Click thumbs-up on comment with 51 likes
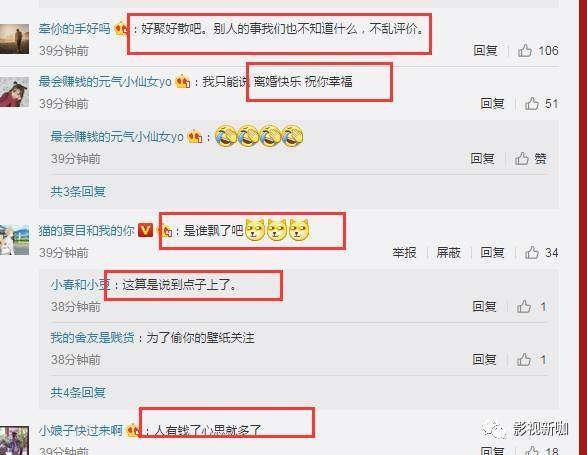Viewport: 587px width, 455px height. click(532, 103)
